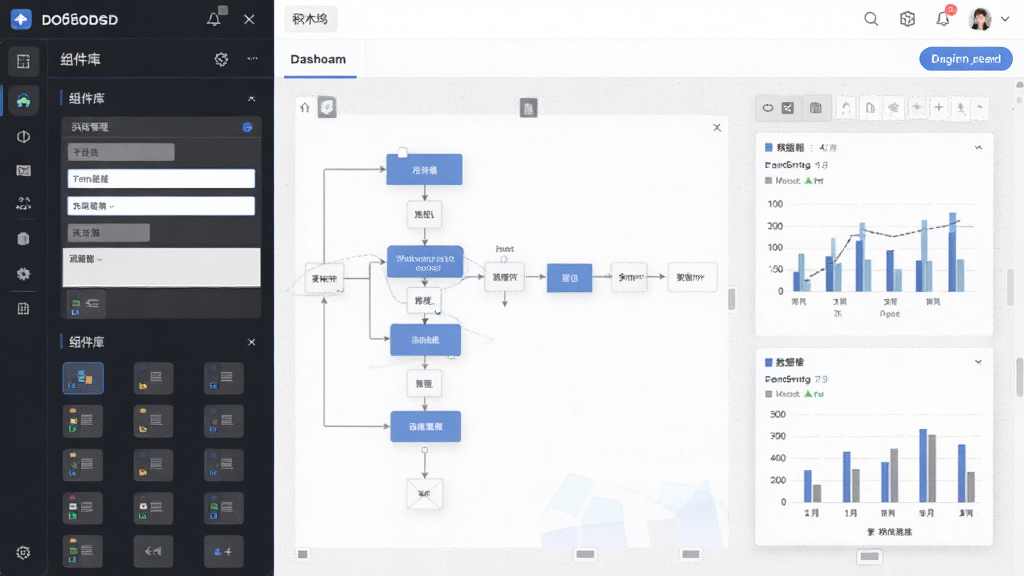Open the notifications bell with red badge

pos(943,18)
